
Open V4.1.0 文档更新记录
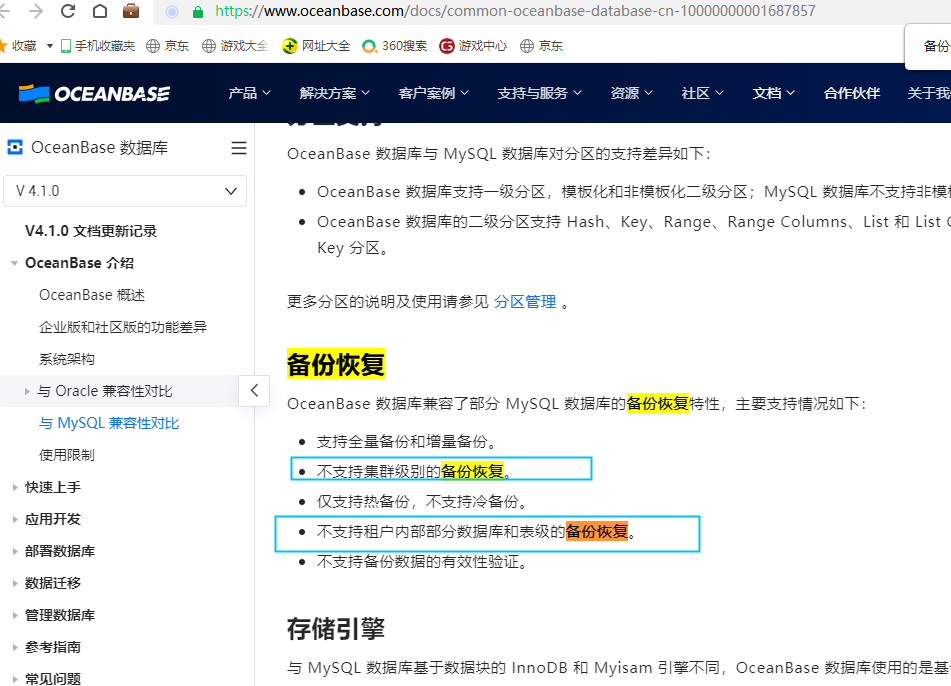[91, 231]
